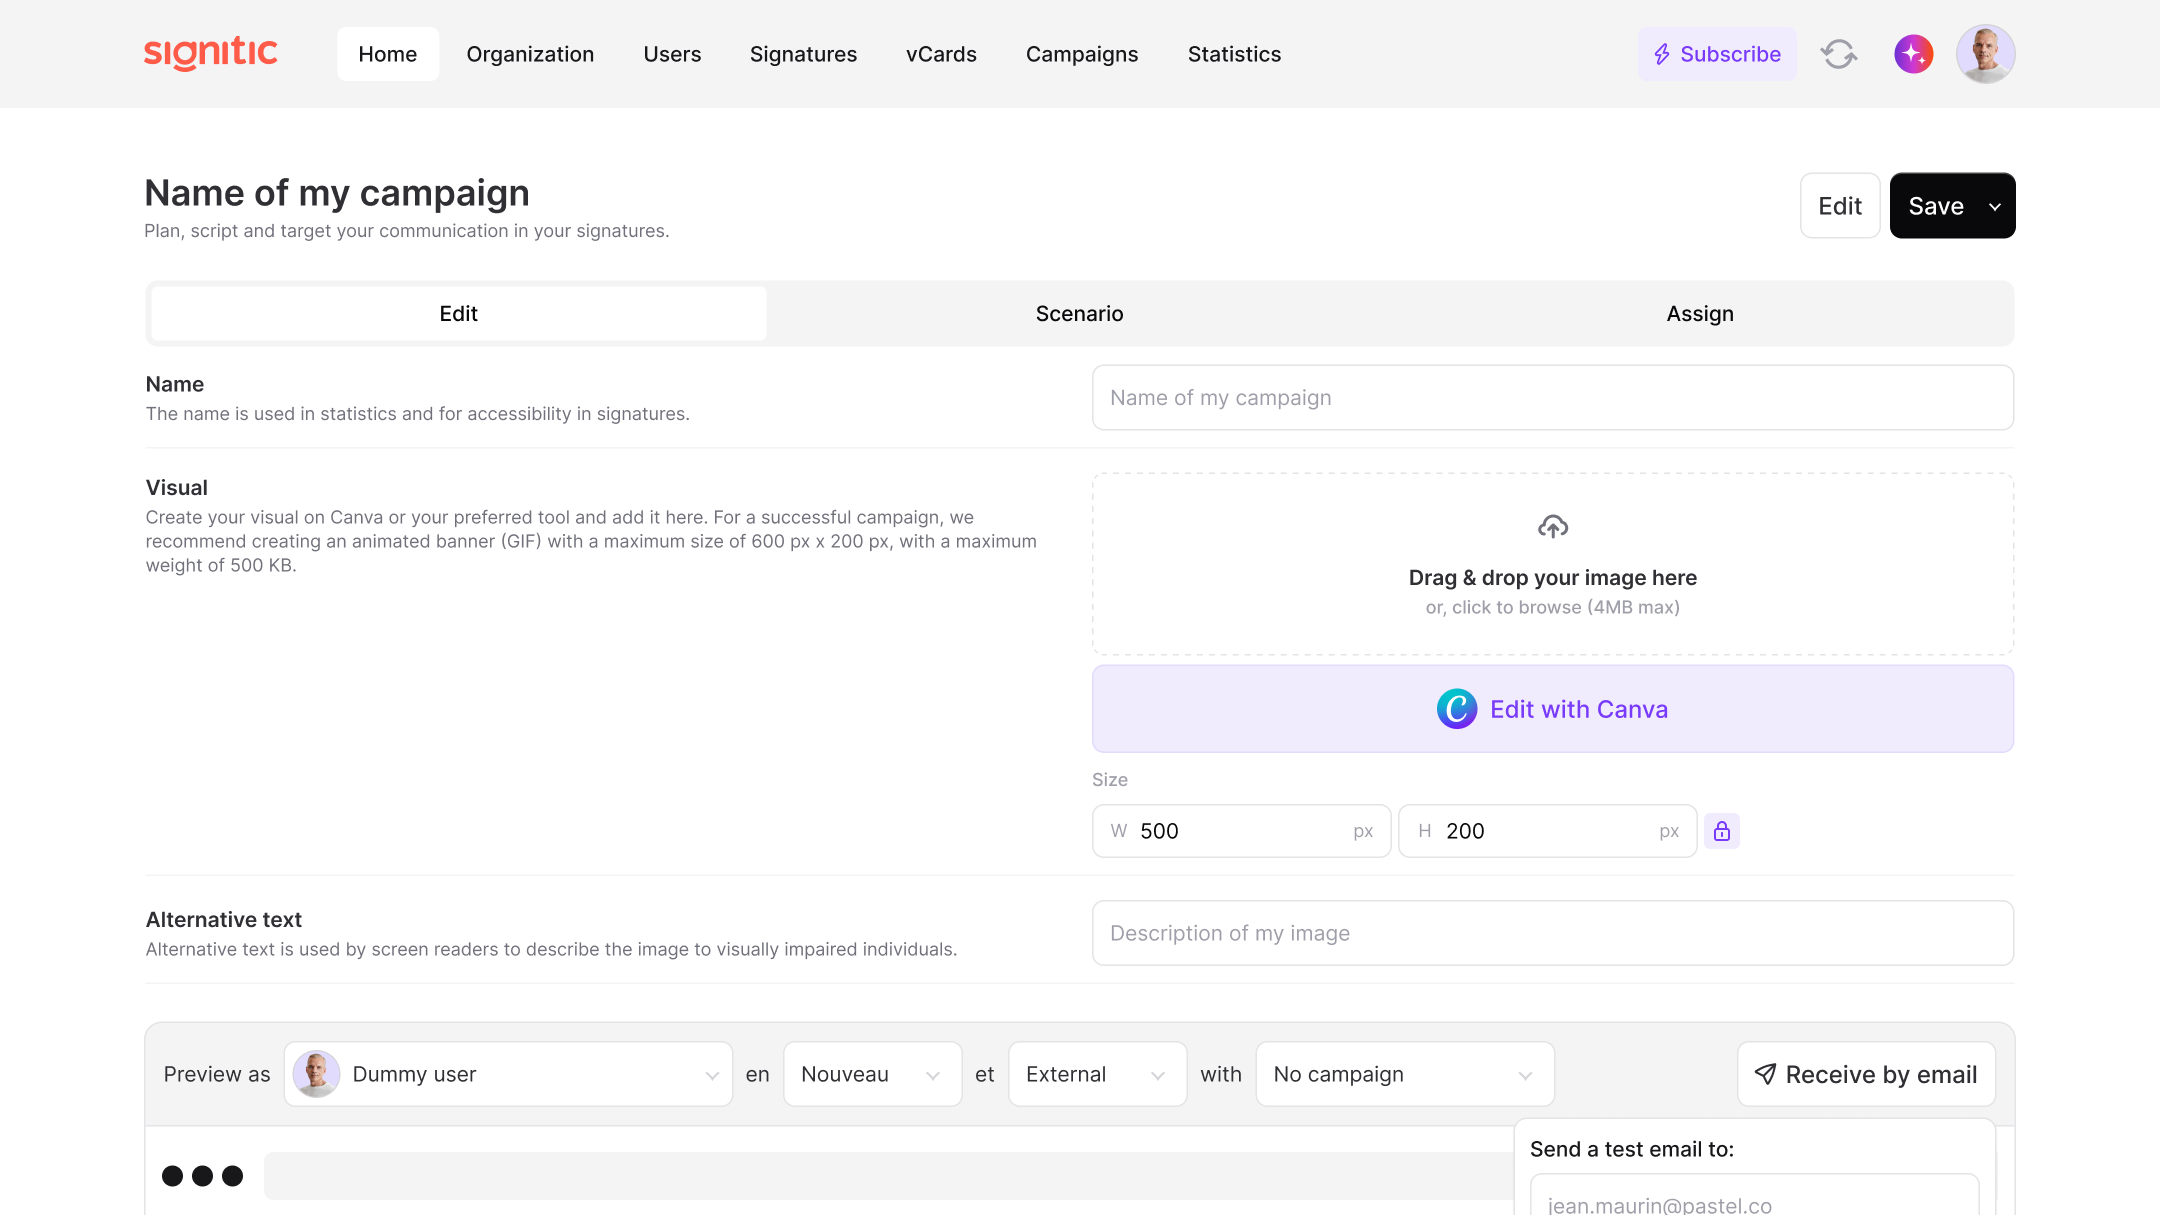The width and height of the screenshot is (2160, 1215).
Task: Expand the Save button dropdown arrow
Action: tap(1995, 206)
